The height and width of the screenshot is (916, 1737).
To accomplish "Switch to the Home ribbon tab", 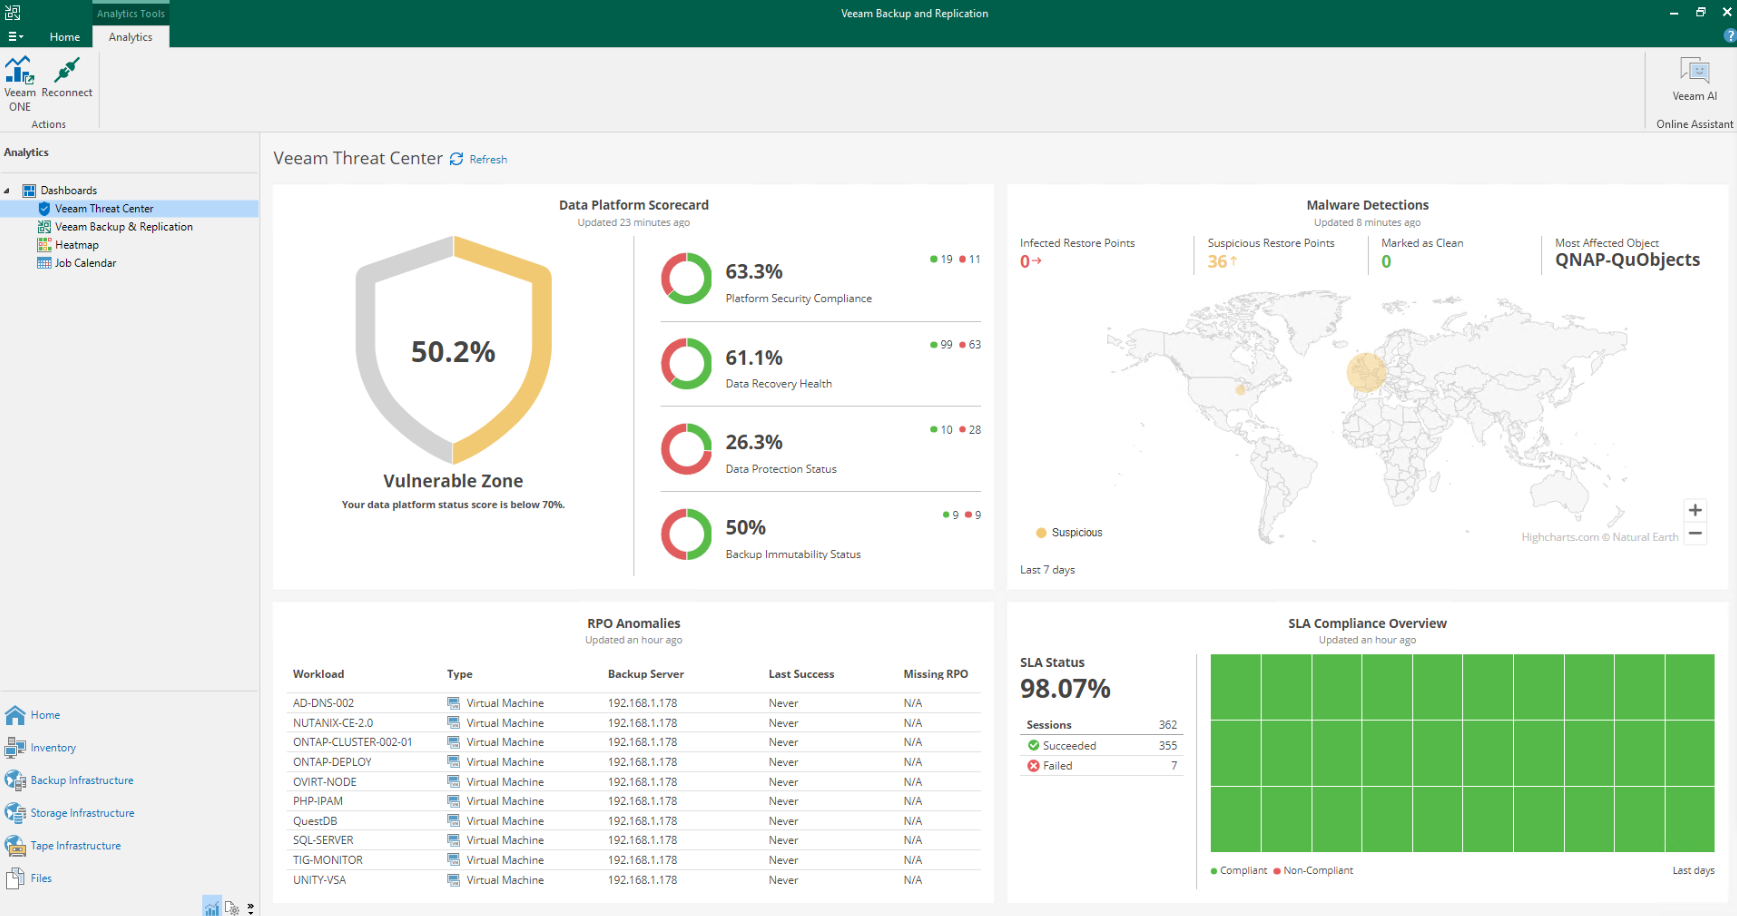I will point(65,37).
